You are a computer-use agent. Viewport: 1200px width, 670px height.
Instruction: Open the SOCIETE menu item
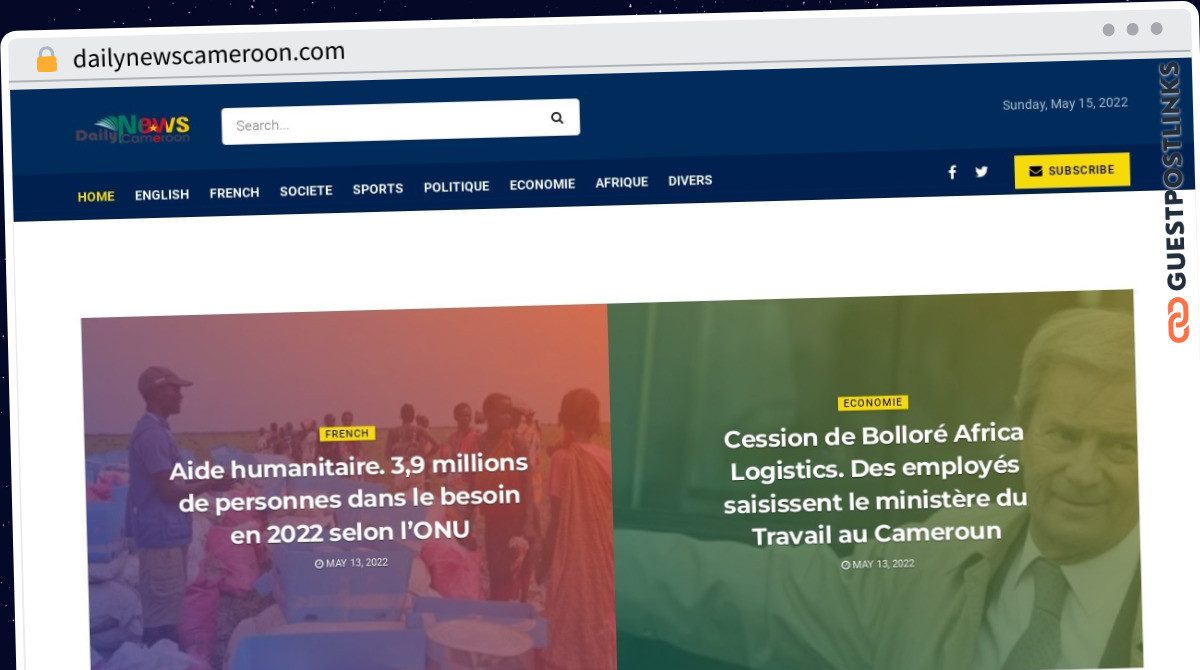click(x=306, y=191)
